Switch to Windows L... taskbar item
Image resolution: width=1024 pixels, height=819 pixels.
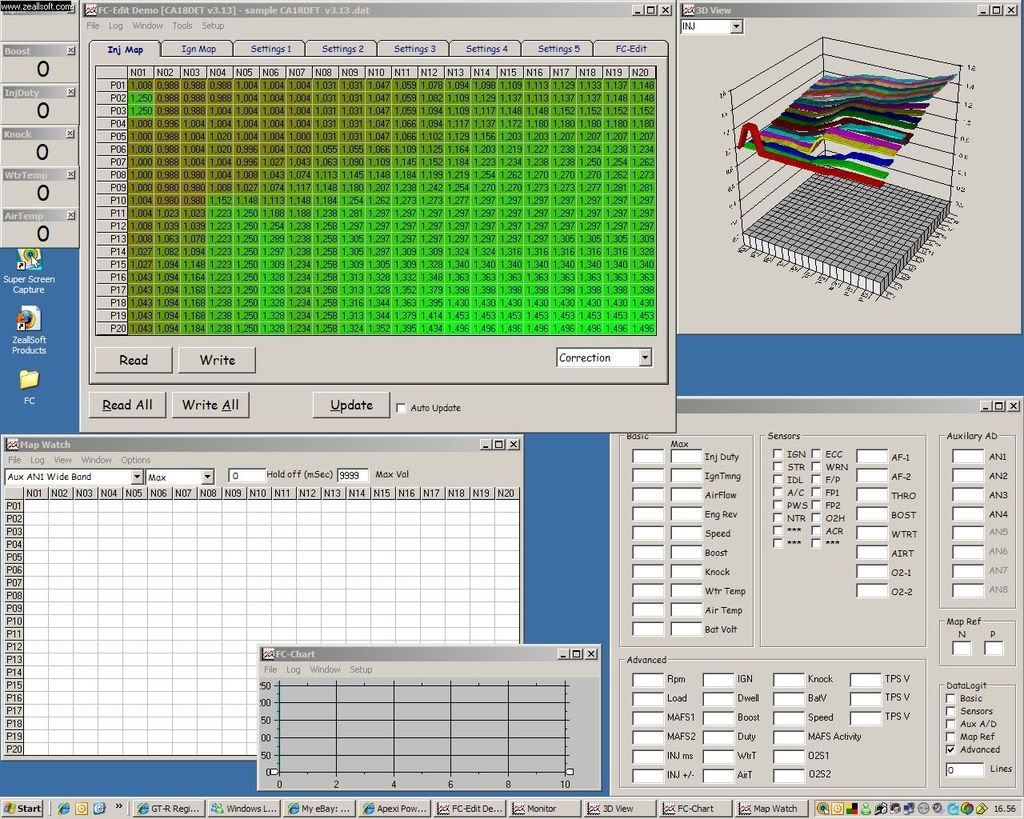pos(244,809)
